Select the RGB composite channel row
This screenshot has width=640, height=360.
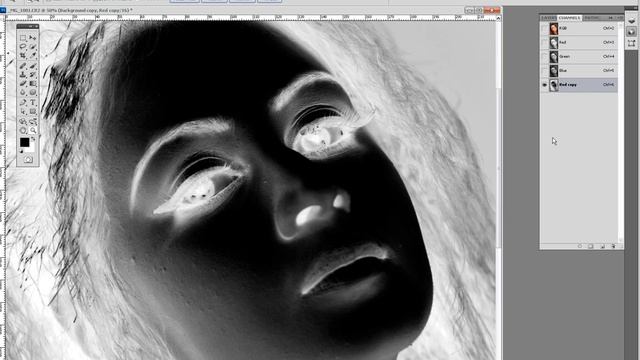tap(579, 29)
